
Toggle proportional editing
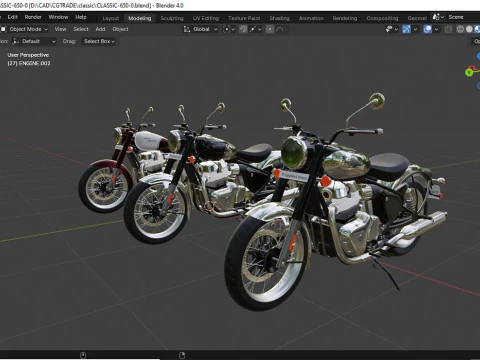(270, 29)
